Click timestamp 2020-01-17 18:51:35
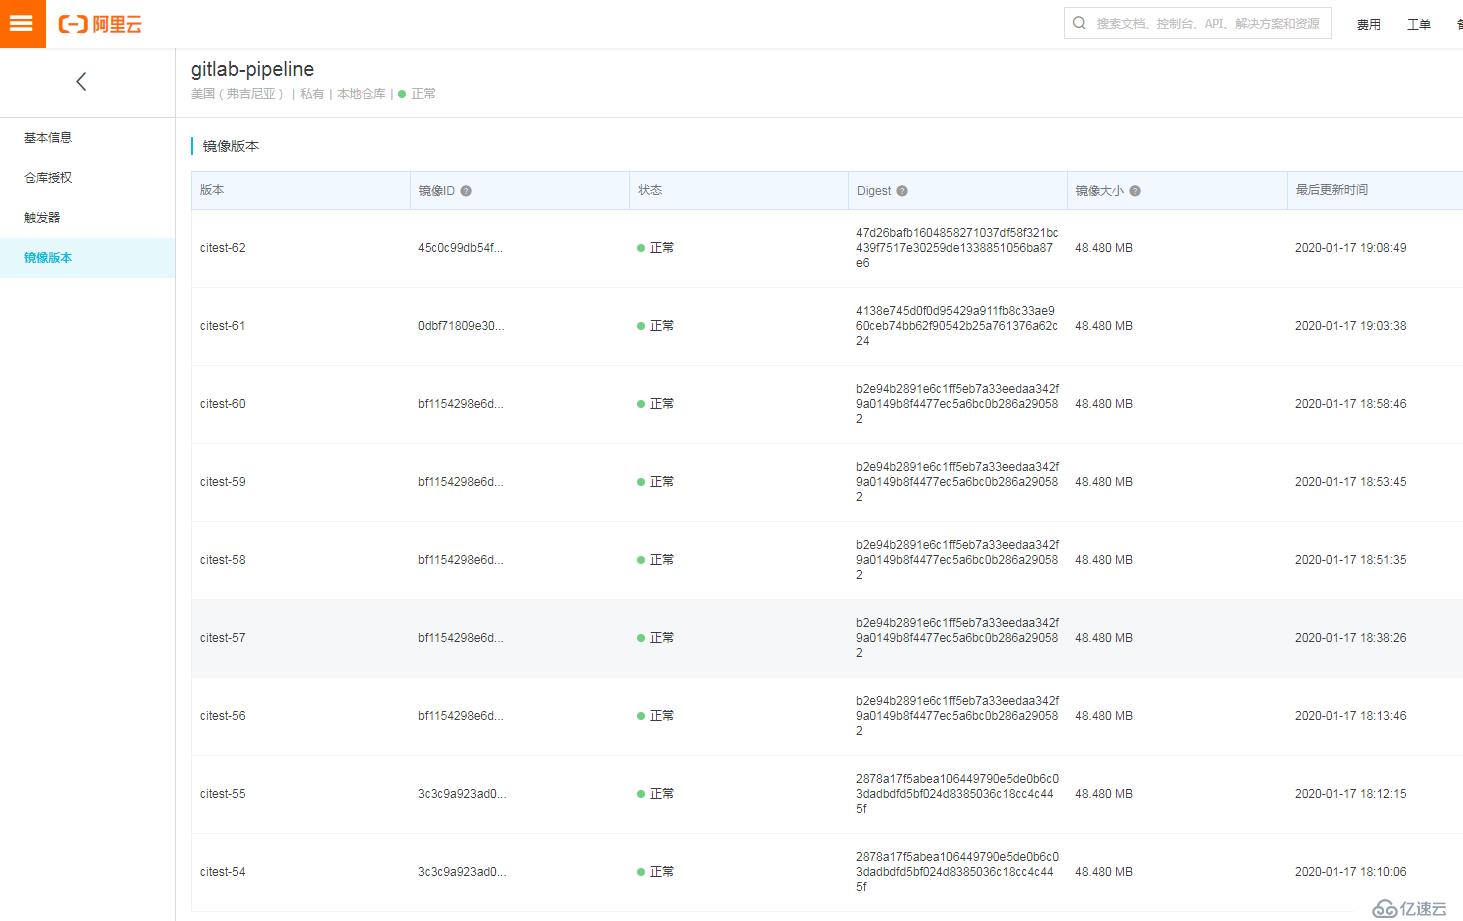 coord(1350,560)
